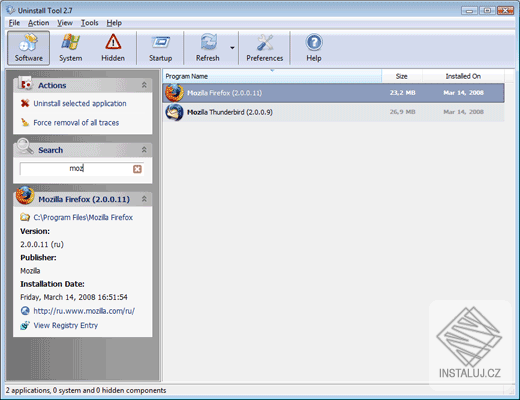Open the Action menu
520x400 pixels.
[x=39, y=23]
